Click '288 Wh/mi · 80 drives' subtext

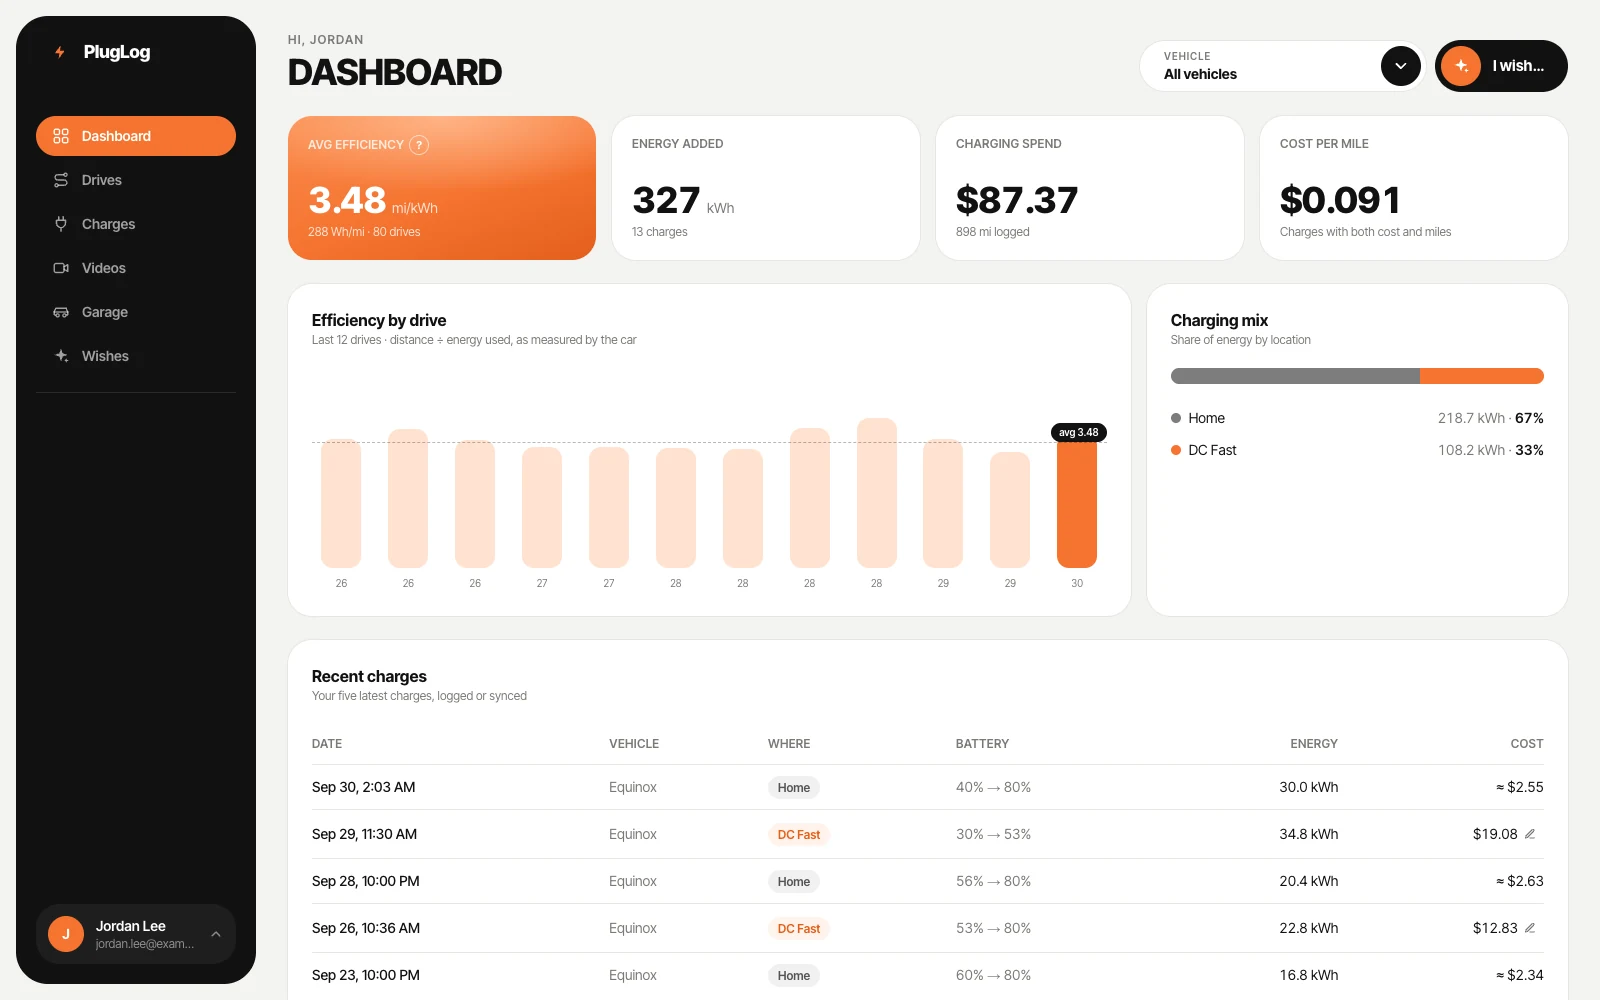[364, 232]
